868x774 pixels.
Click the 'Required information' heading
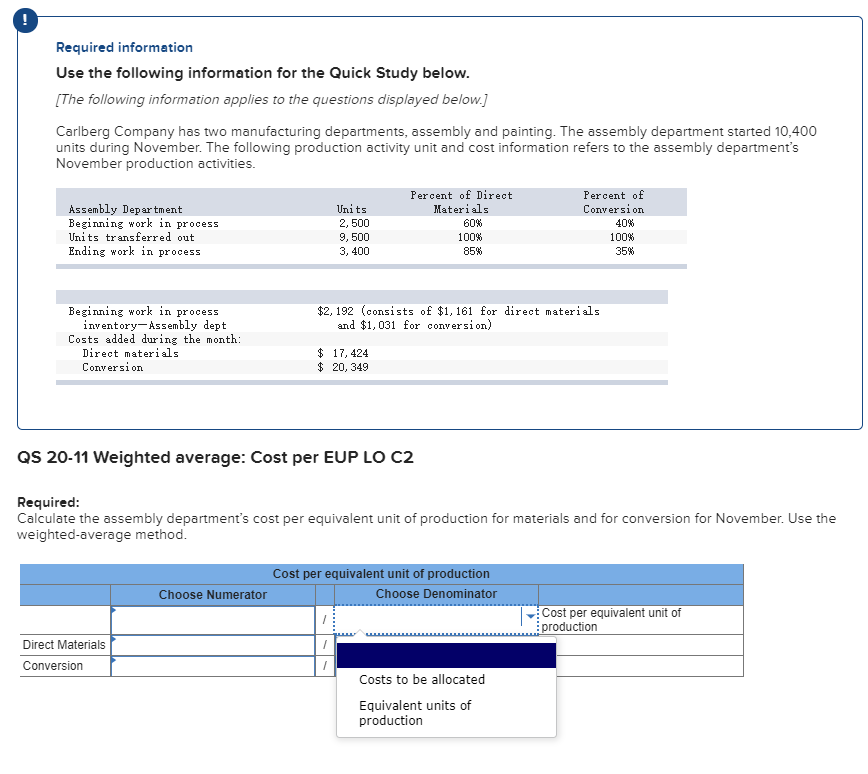(125, 48)
